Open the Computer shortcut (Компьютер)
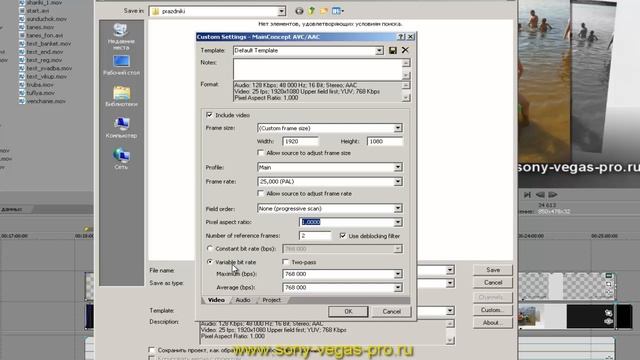The width and height of the screenshot is (640, 360). pos(121,128)
